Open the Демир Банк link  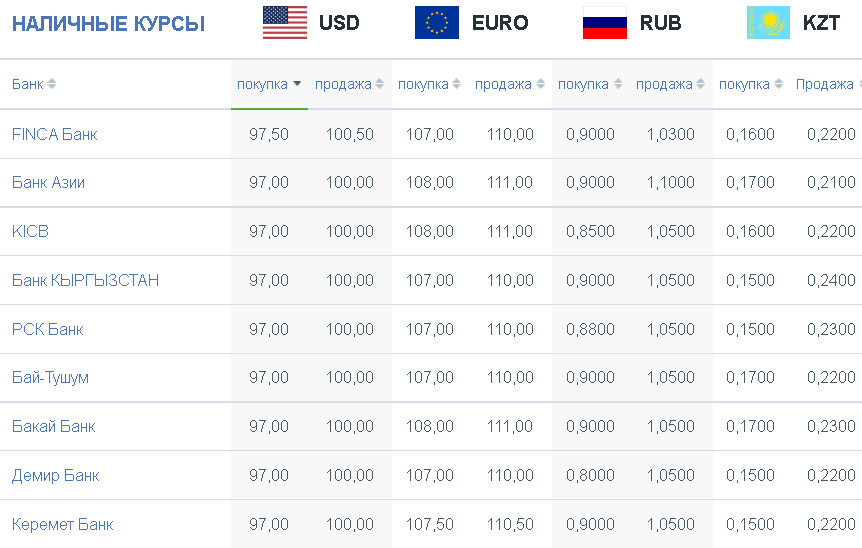click(56, 475)
